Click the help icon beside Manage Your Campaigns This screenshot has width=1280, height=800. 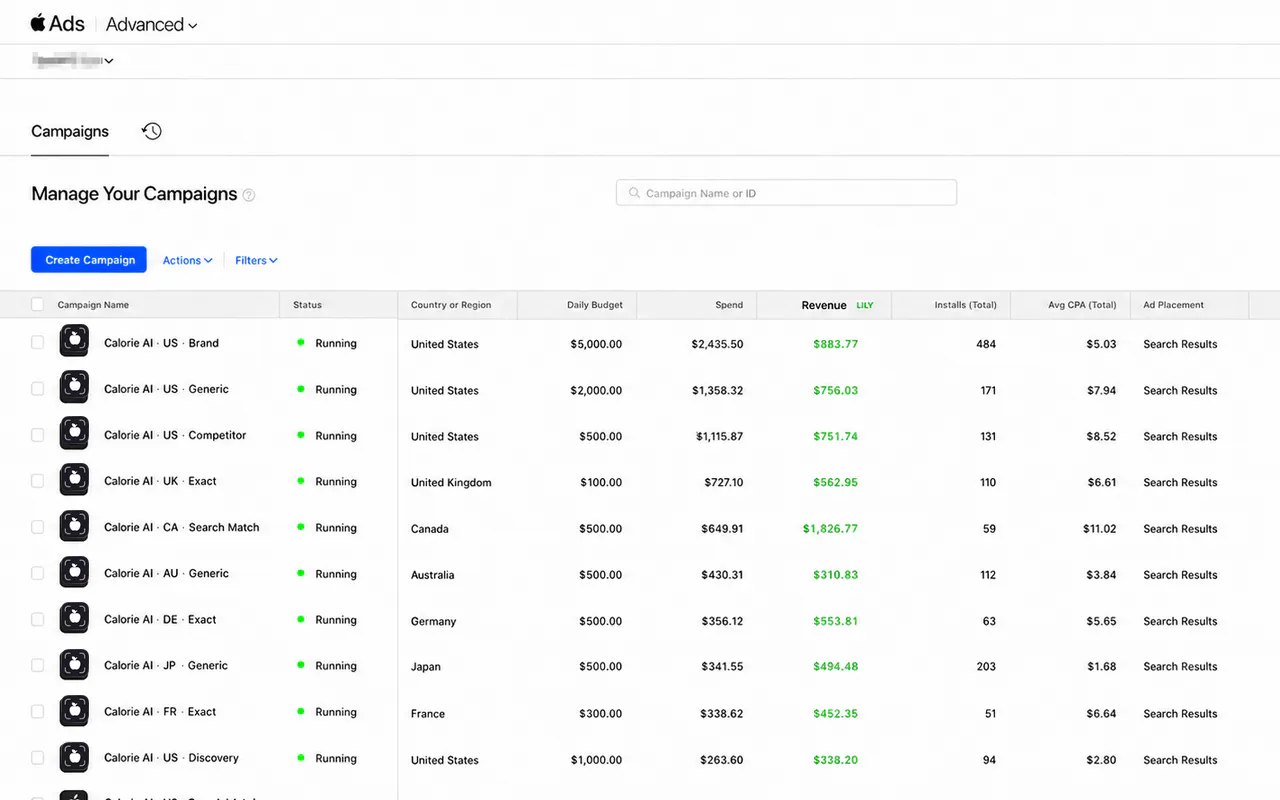(x=249, y=195)
